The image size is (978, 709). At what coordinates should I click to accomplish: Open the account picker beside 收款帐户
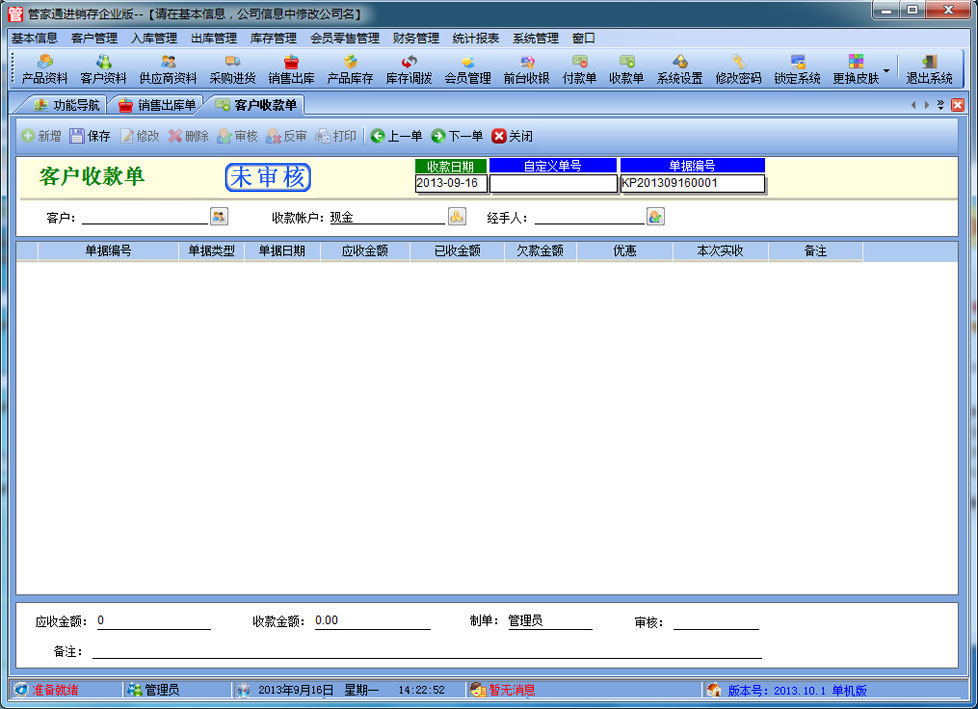point(456,216)
